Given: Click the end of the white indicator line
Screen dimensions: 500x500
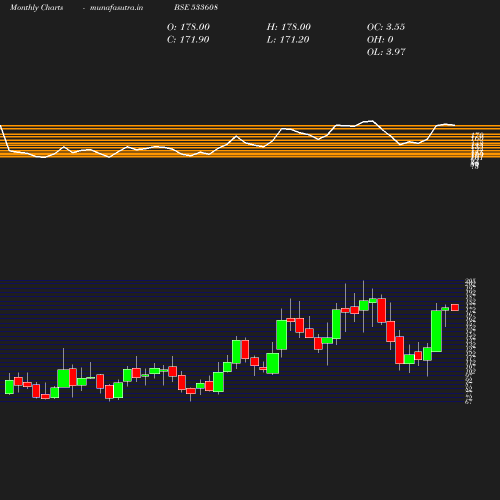Looking at the screenshot, I should click(454, 125).
